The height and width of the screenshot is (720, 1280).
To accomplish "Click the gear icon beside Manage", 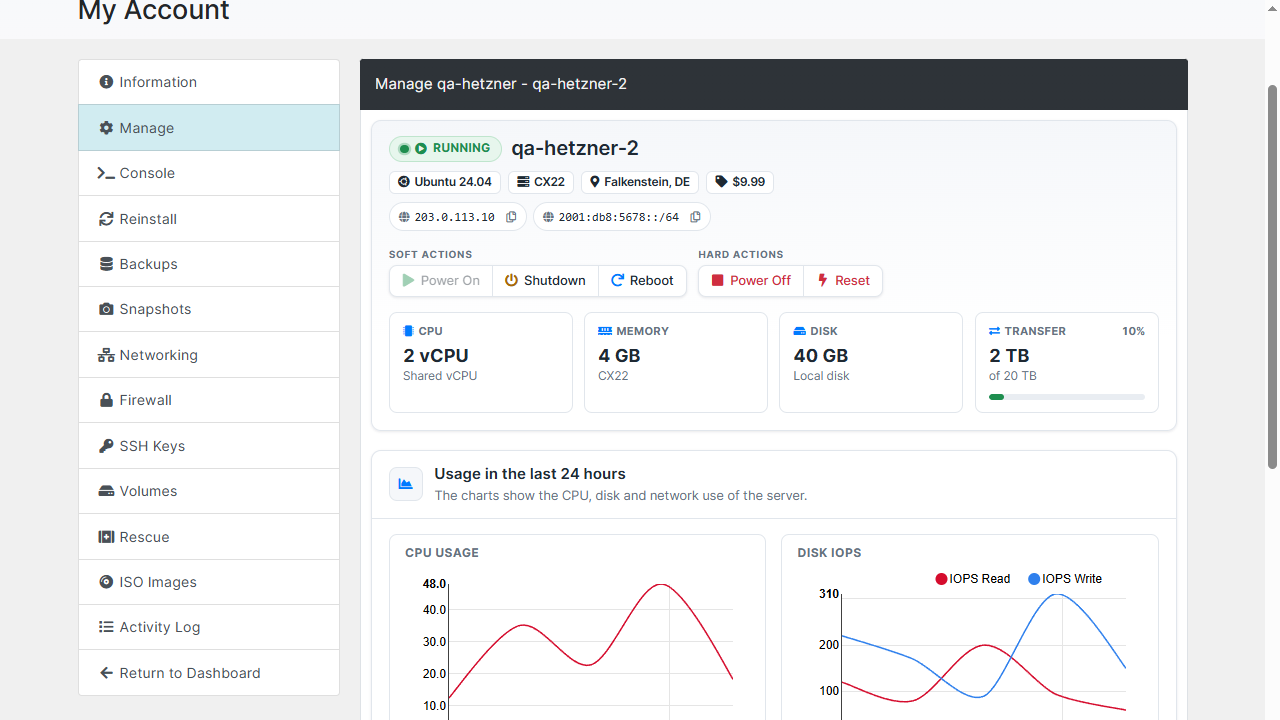I will click(106, 128).
